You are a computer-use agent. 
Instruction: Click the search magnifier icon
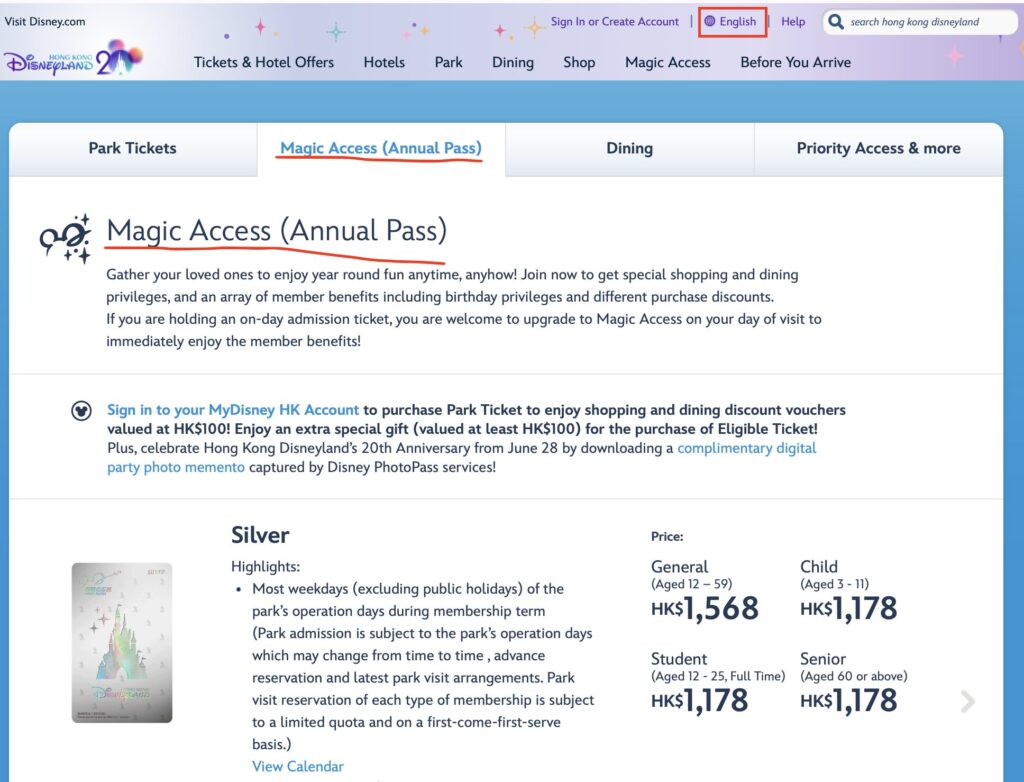pyautogui.click(x=835, y=22)
